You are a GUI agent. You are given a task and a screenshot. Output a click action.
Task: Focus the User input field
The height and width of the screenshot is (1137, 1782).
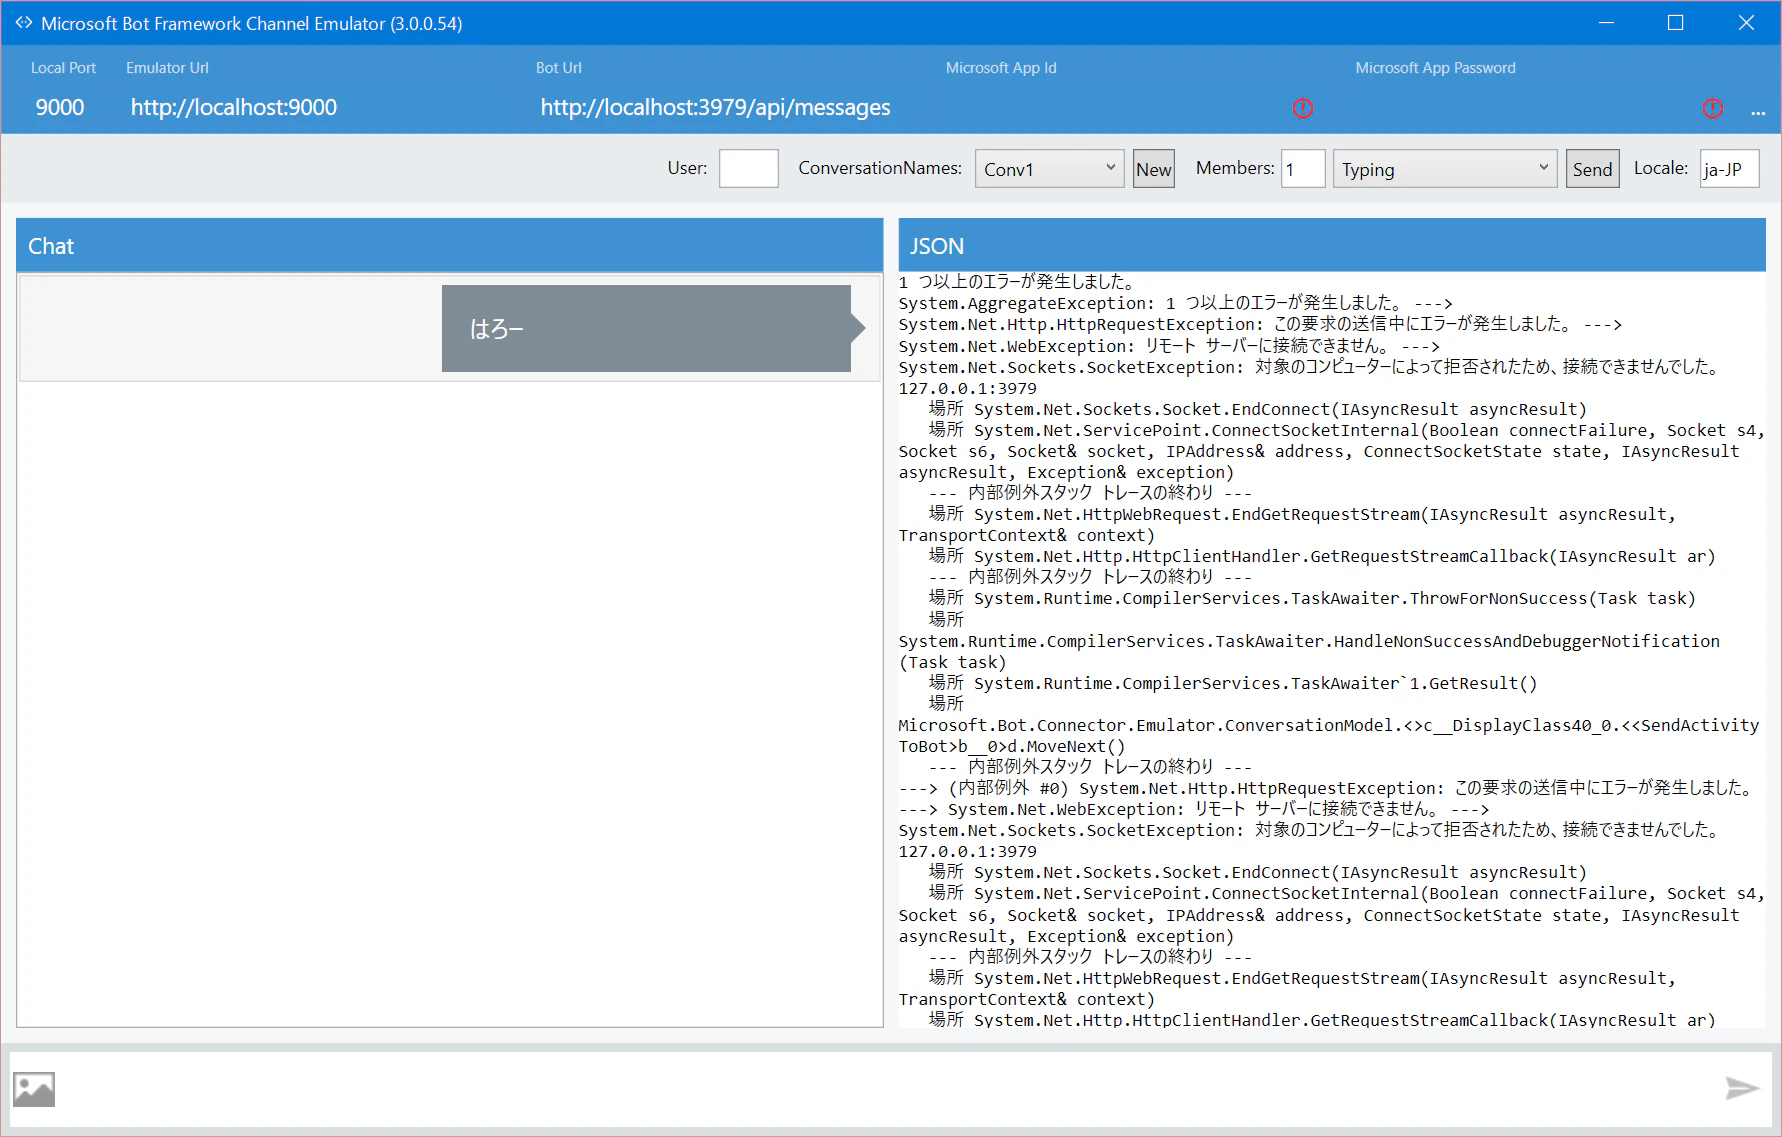click(748, 168)
